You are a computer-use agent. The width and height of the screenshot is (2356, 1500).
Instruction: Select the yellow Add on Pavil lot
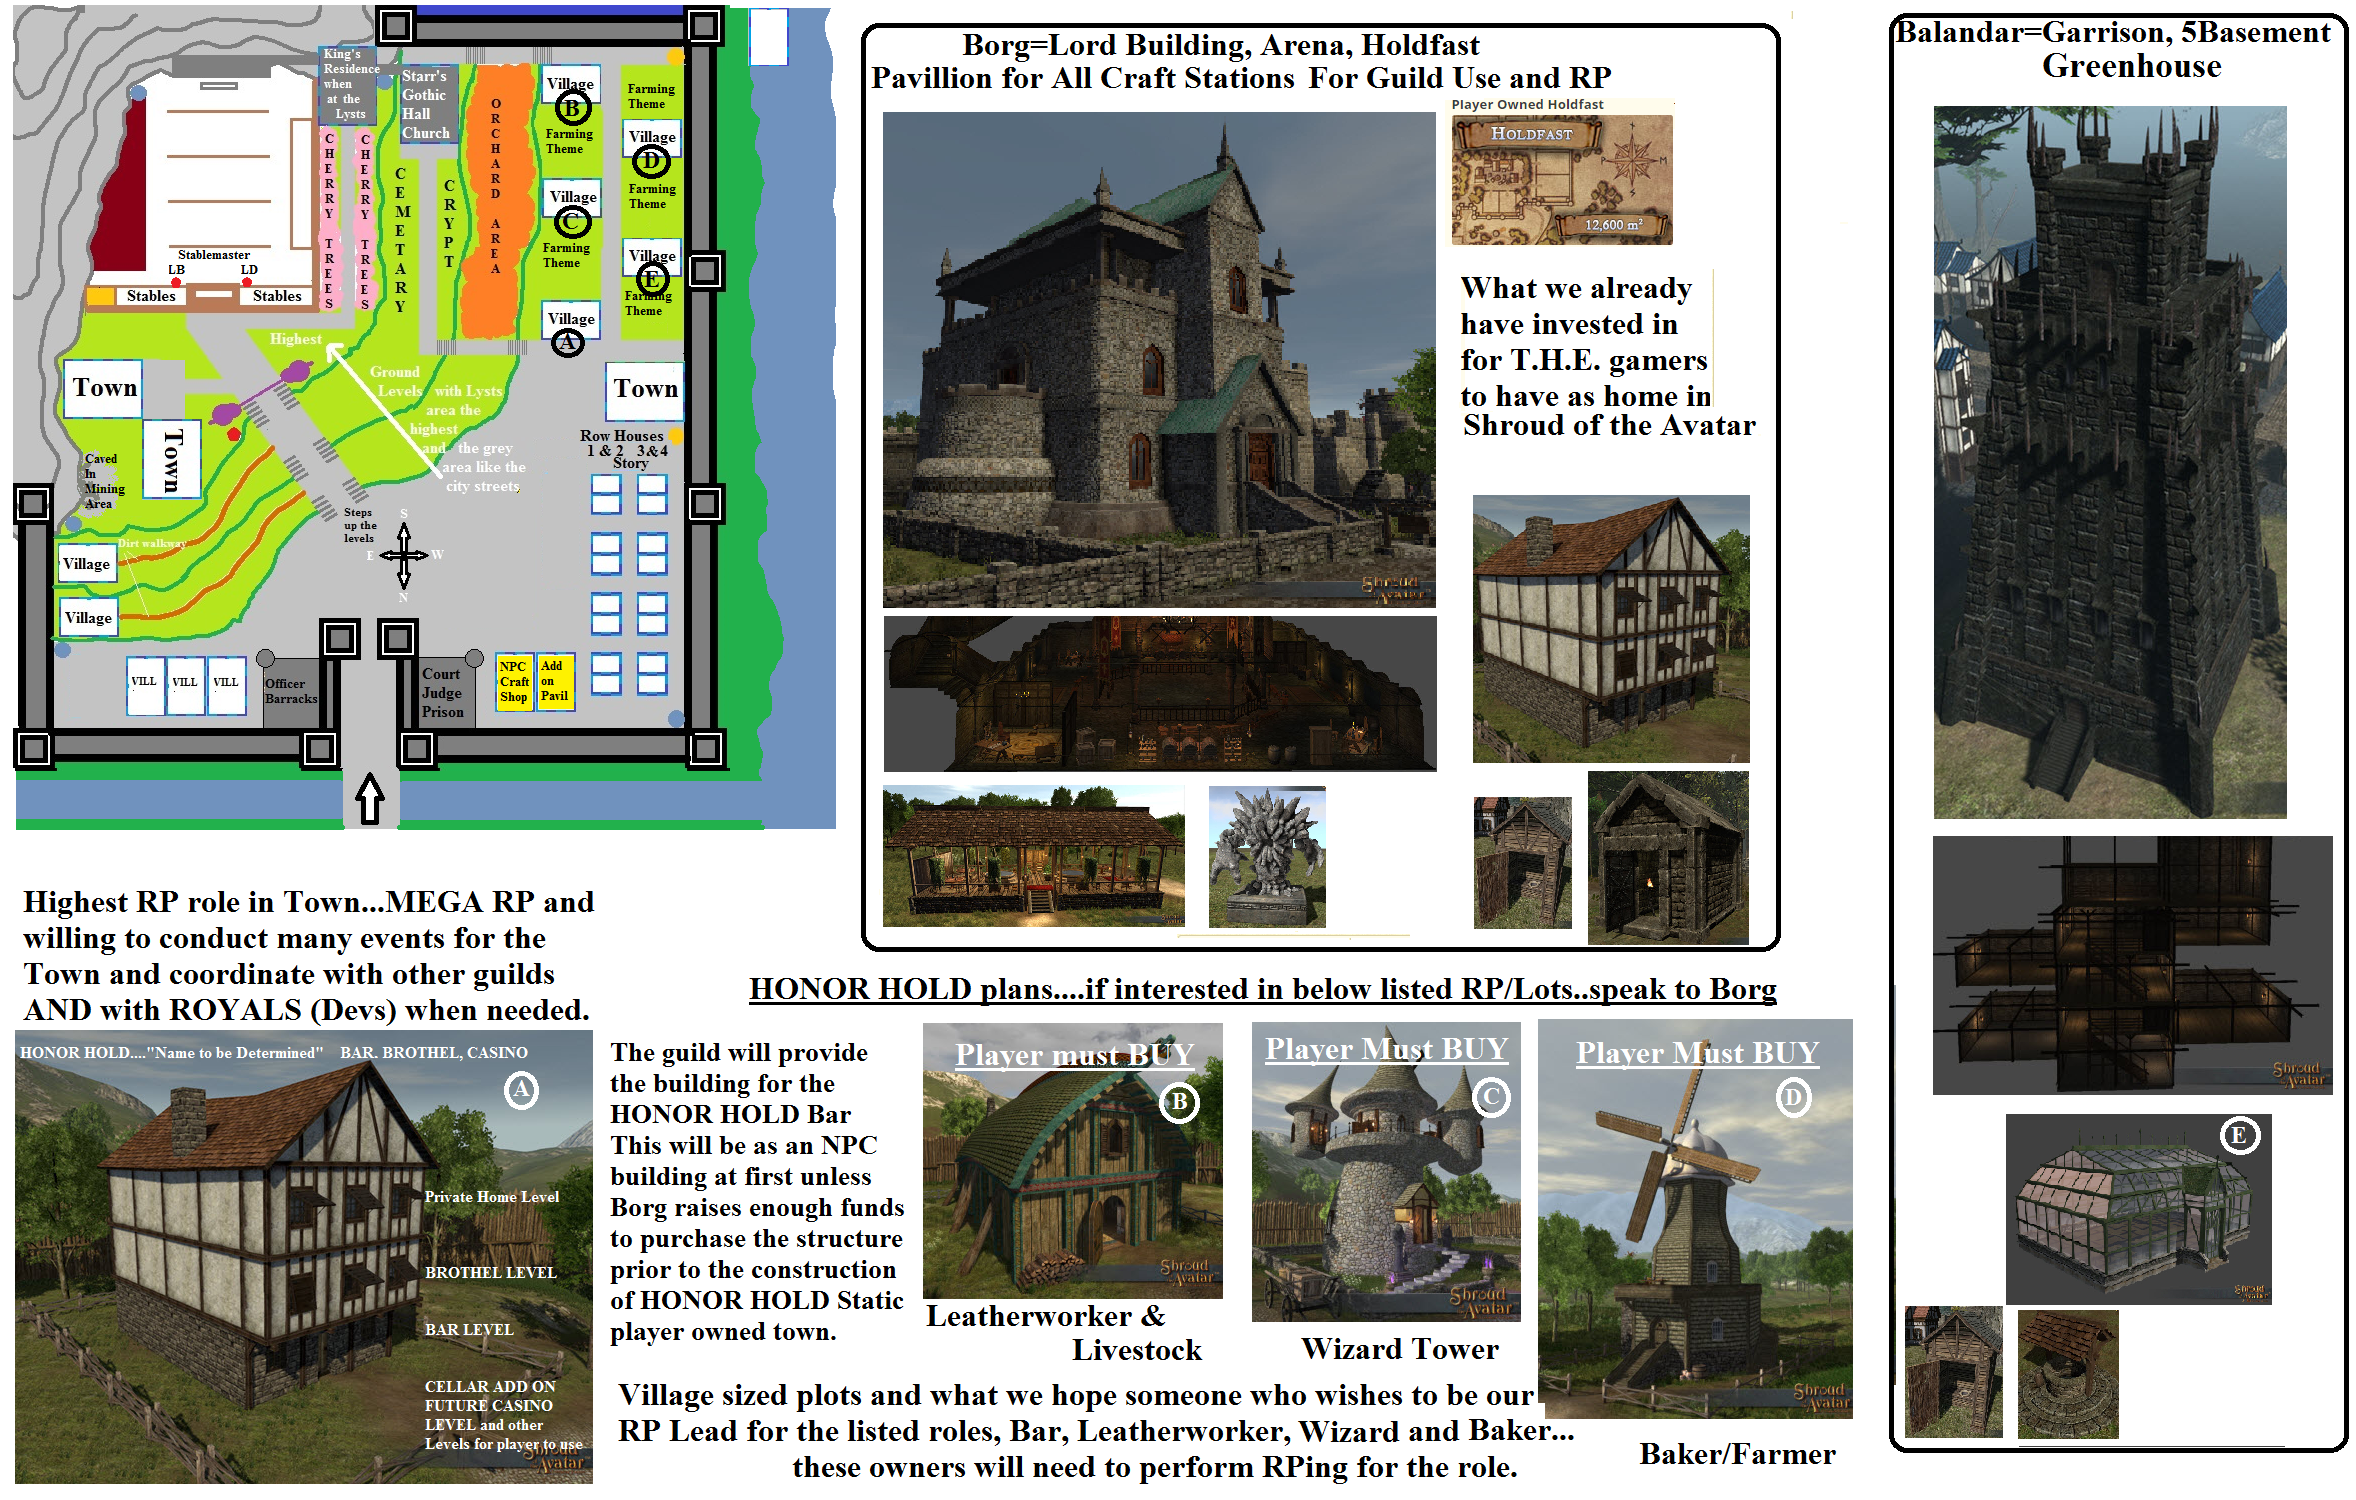tap(556, 682)
